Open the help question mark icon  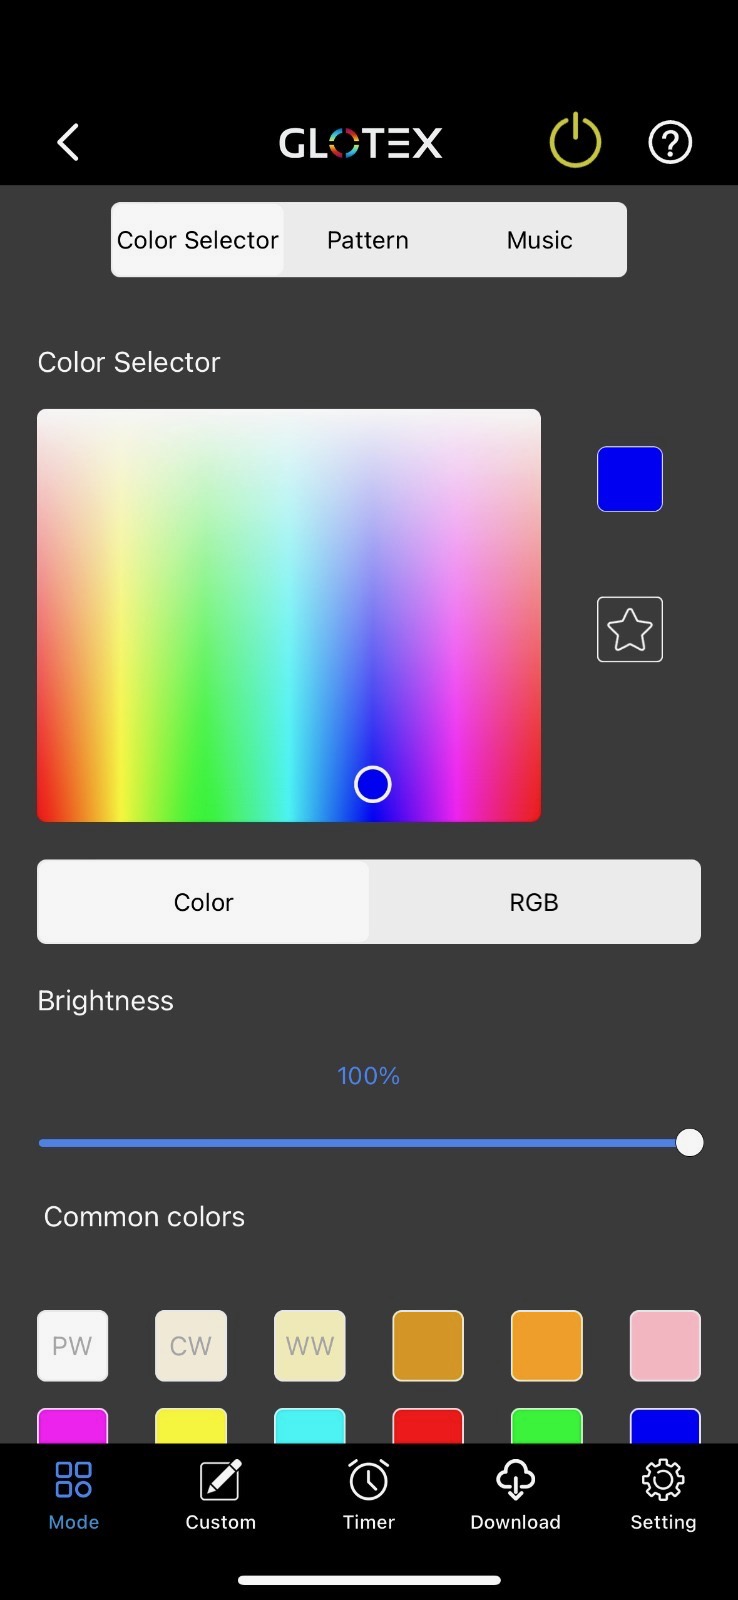point(670,143)
